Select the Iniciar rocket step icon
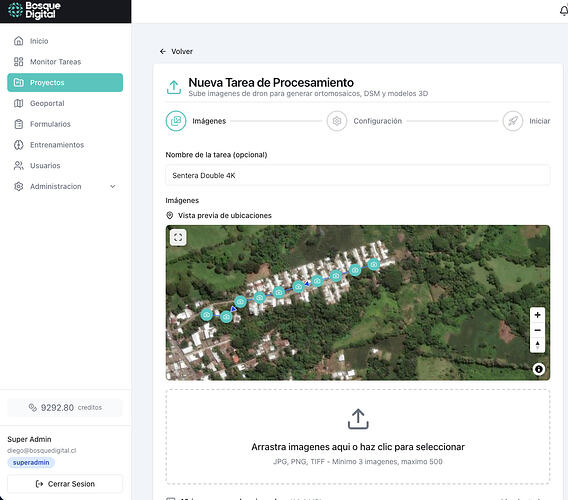Viewport: 568px width, 500px height. tap(513, 121)
